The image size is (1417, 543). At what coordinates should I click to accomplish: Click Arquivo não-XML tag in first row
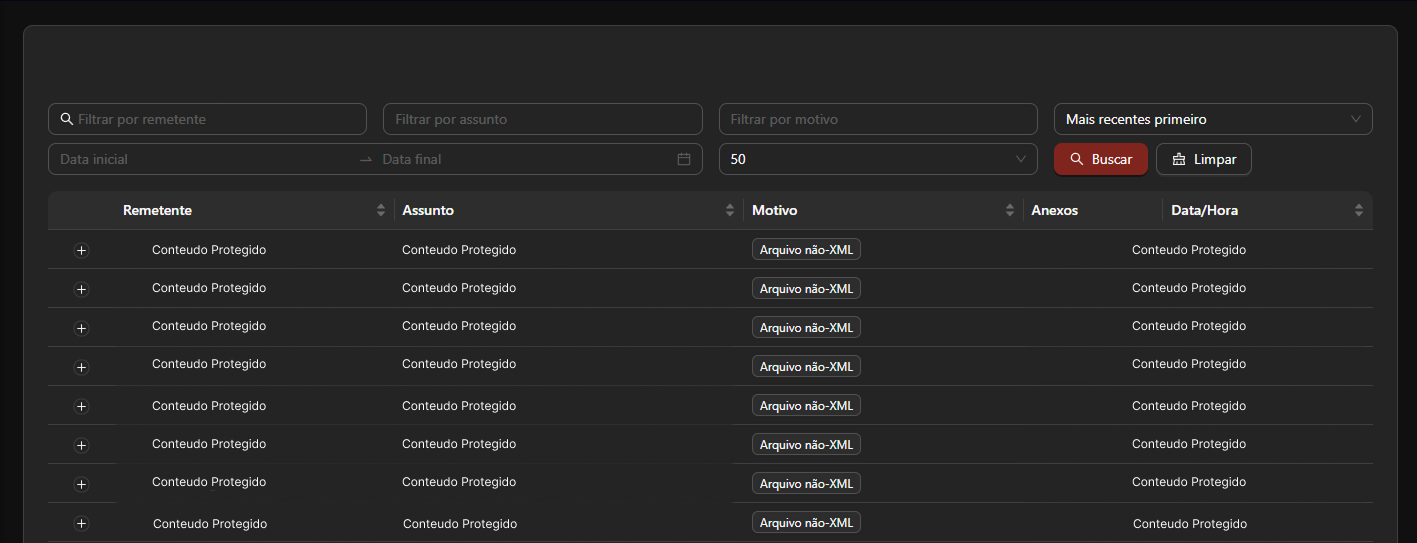tap(806, 249)
